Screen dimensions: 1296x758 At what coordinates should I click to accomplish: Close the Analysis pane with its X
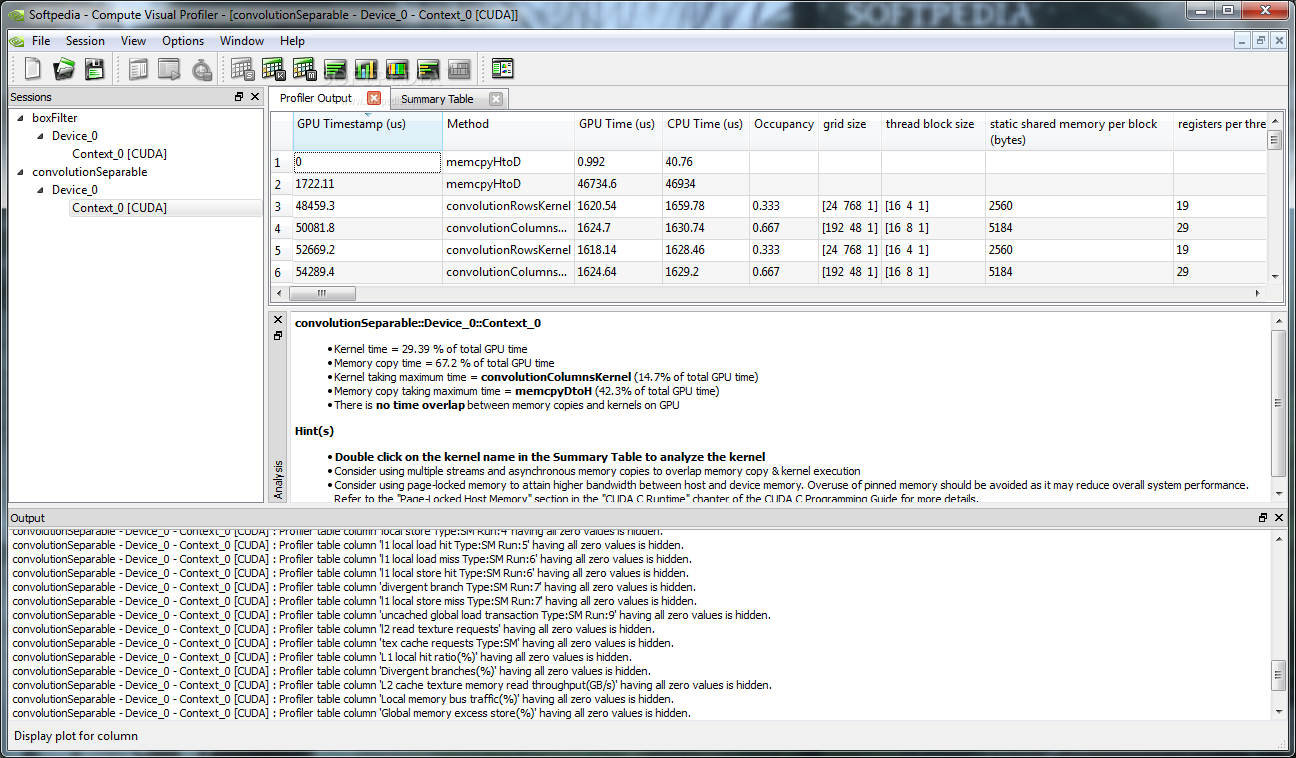[278, 320]
